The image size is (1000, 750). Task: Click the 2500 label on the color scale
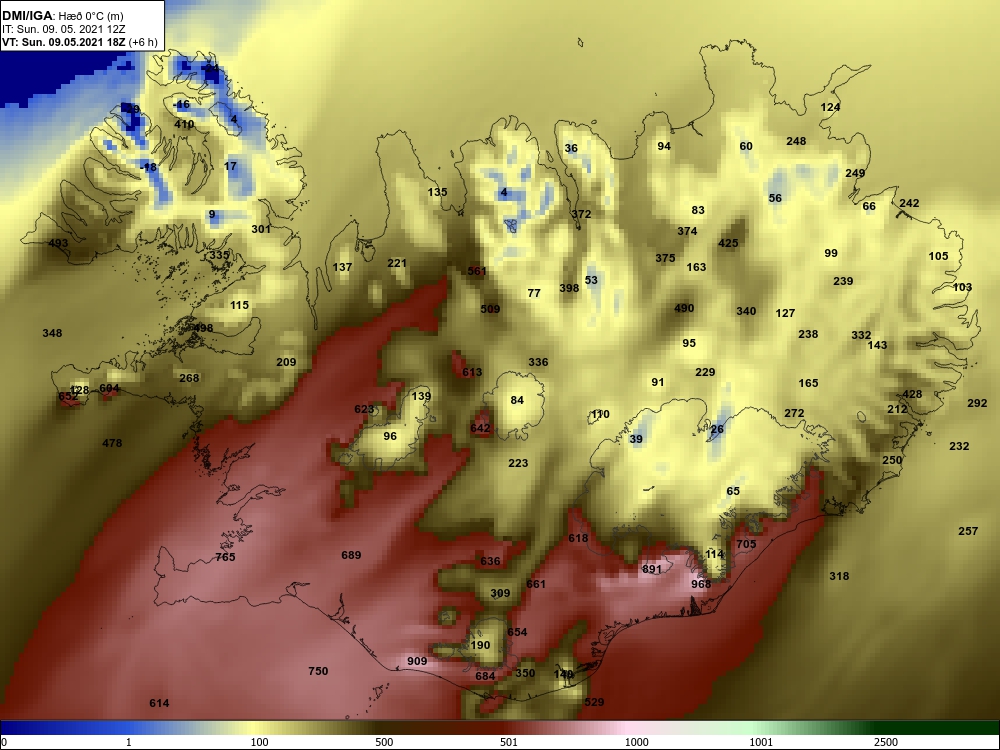click(887, 742)
